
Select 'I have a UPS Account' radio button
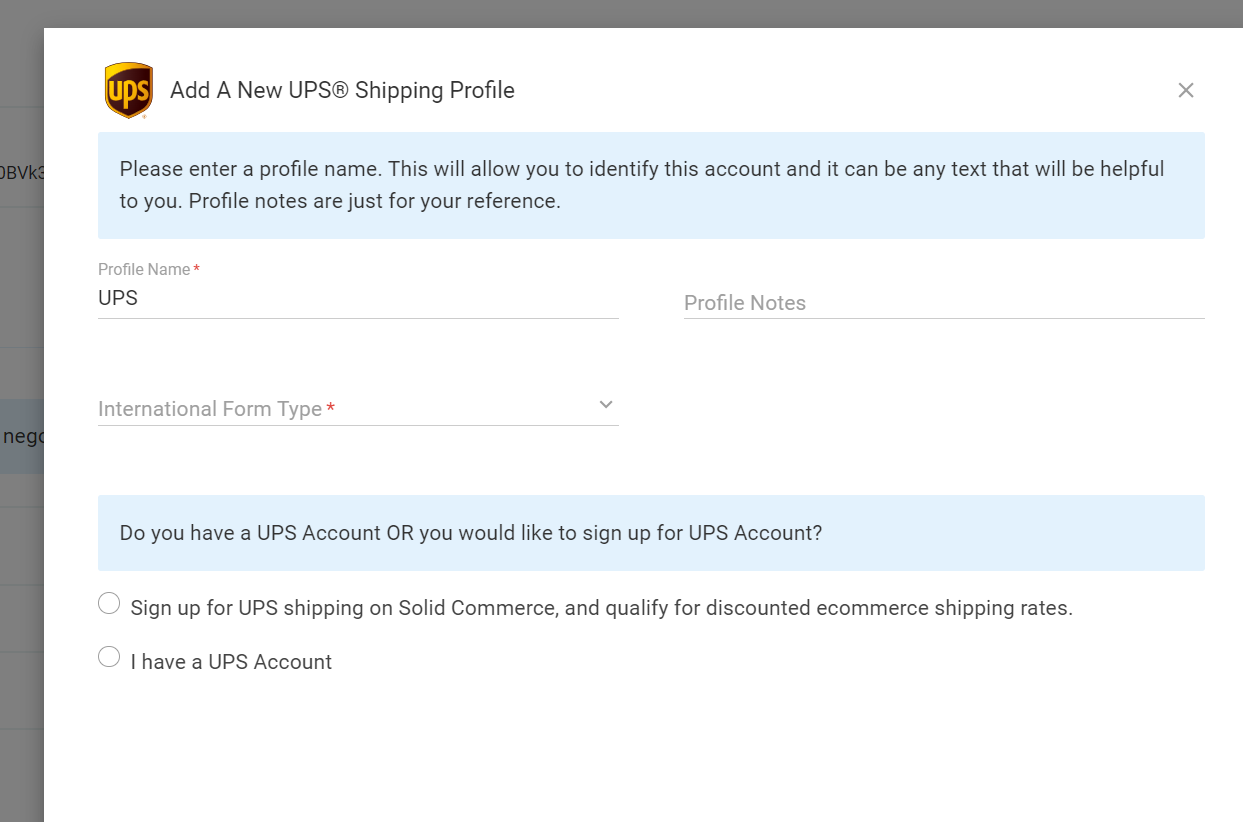(109, 656)
